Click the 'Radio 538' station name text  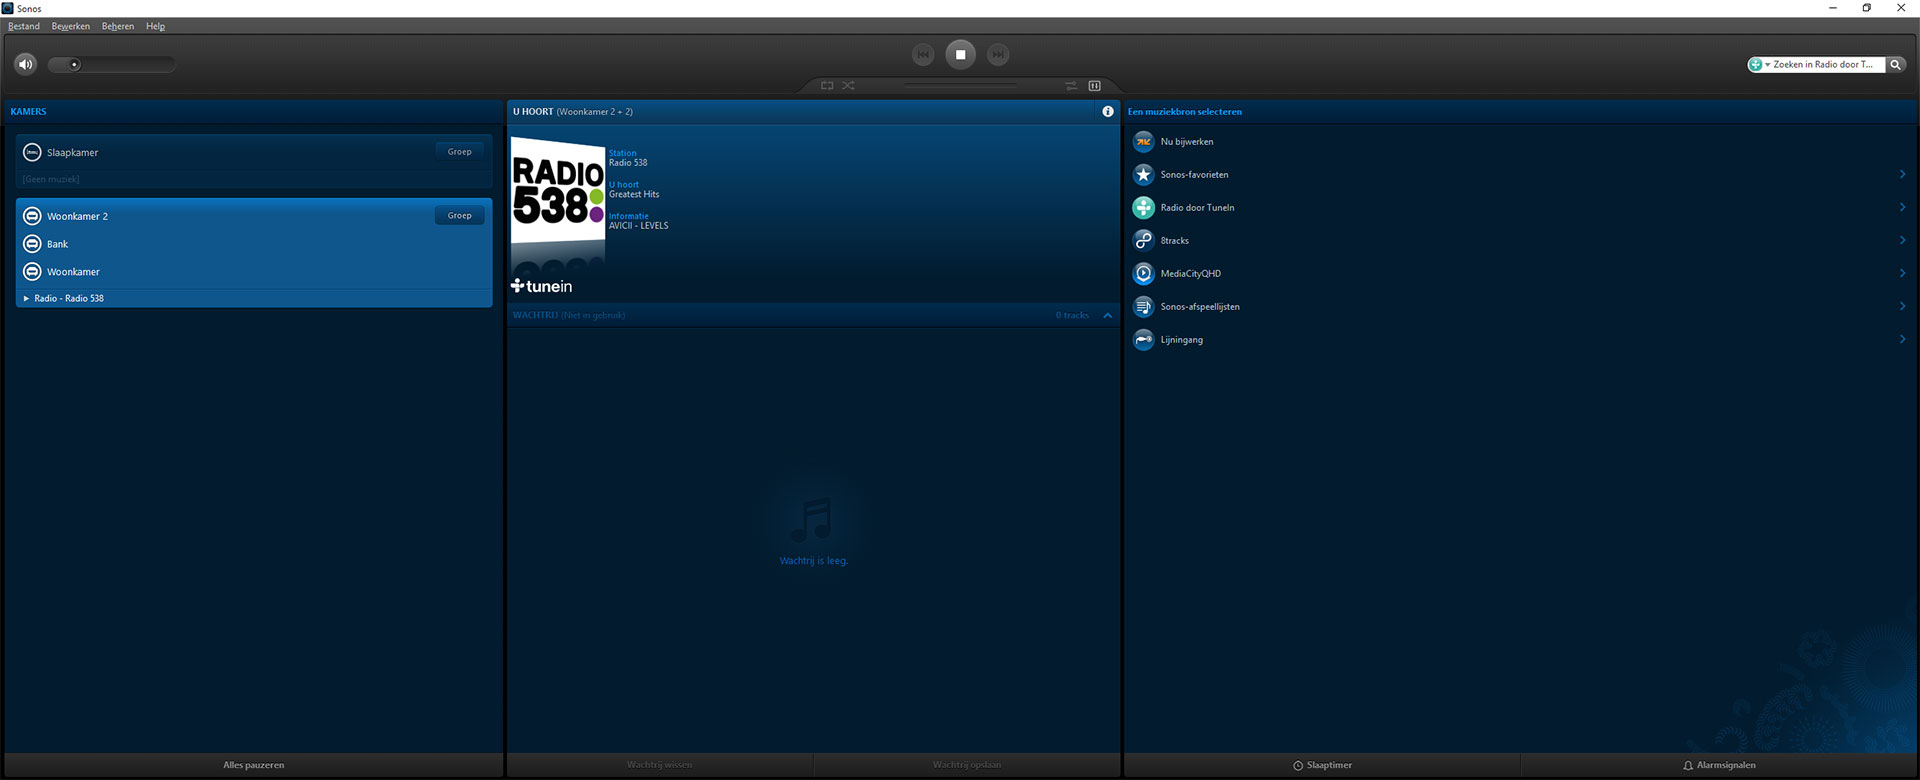click(x=628, y=163)
